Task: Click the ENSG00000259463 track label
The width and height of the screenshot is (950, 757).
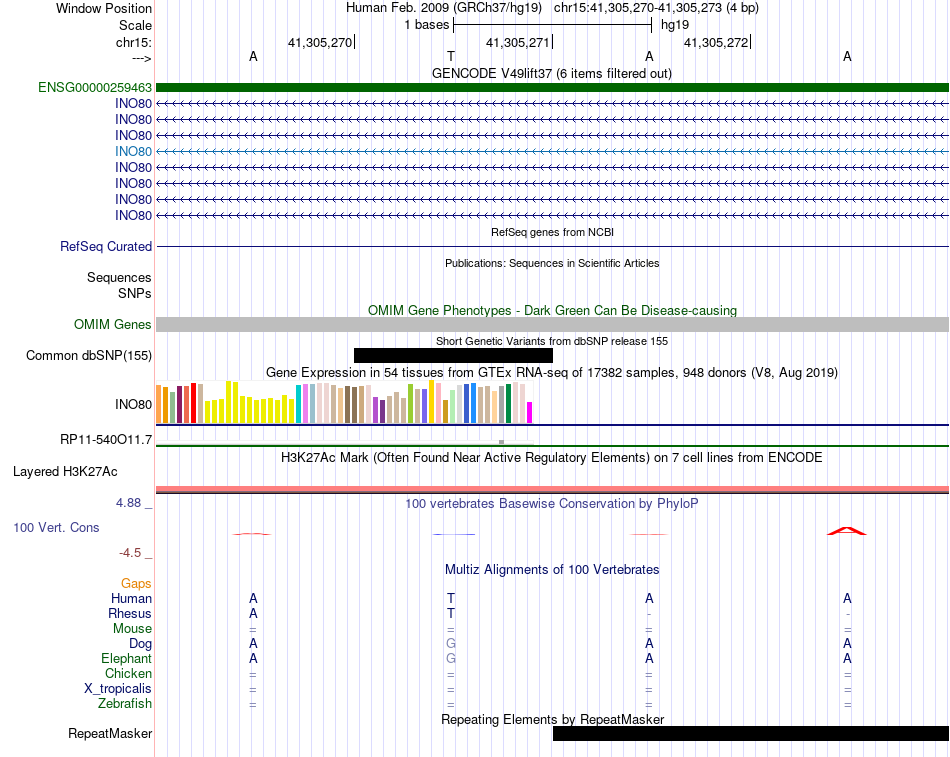Action: click(95, 87)
